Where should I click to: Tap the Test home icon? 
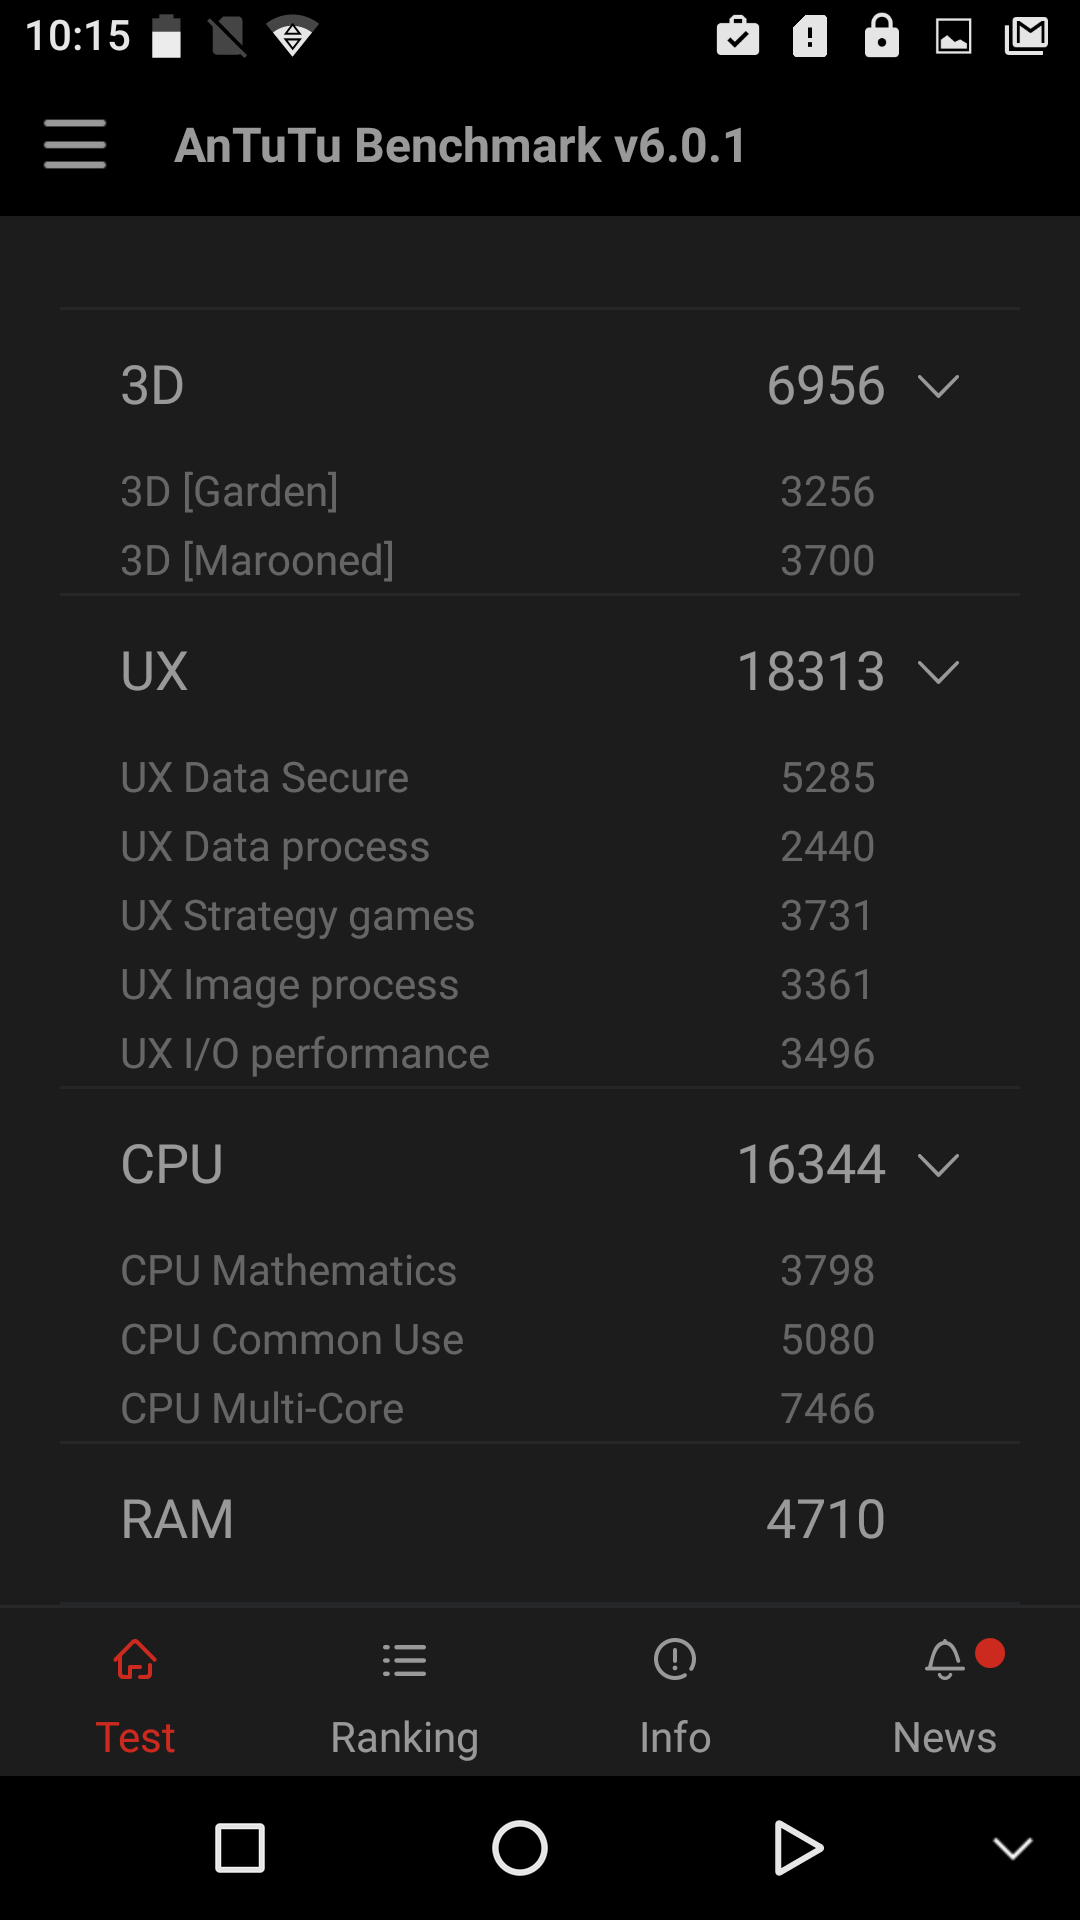[135, 1660]
